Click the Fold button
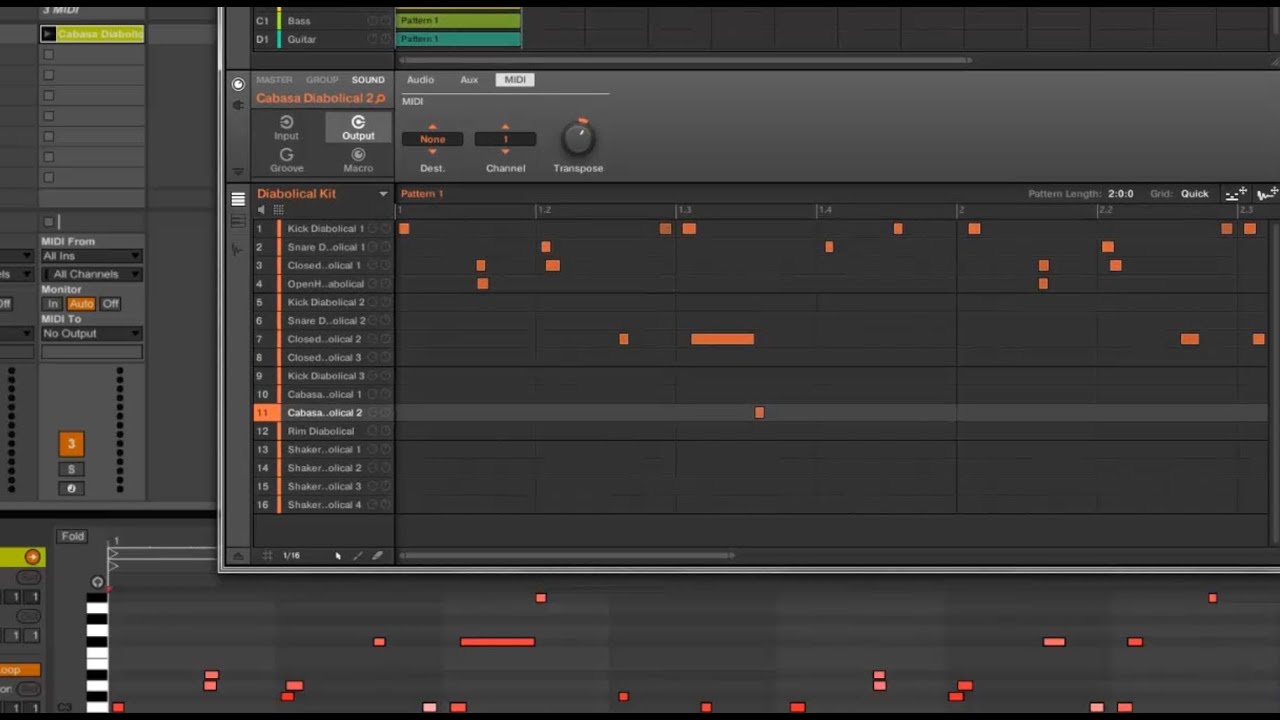This screenshot has height=720, width=1280. pyautogui.click(x=73, y=536)
